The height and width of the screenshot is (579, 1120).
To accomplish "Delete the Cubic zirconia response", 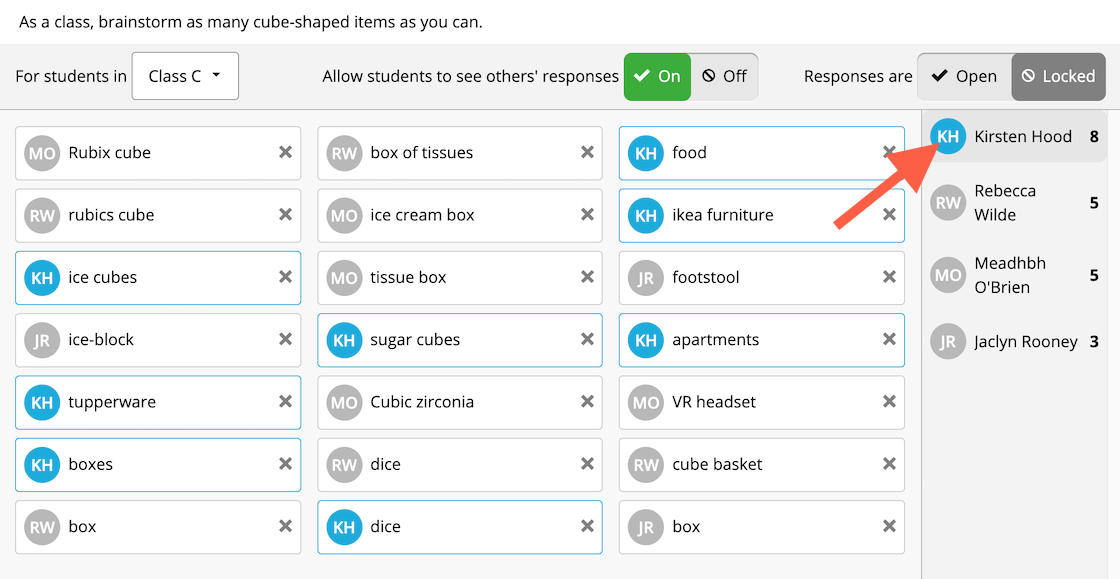I will pos(587,401).
